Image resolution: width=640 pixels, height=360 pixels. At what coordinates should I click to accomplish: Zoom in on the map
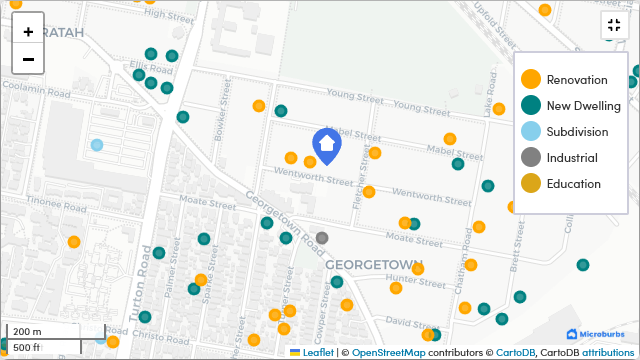(28, 31)
